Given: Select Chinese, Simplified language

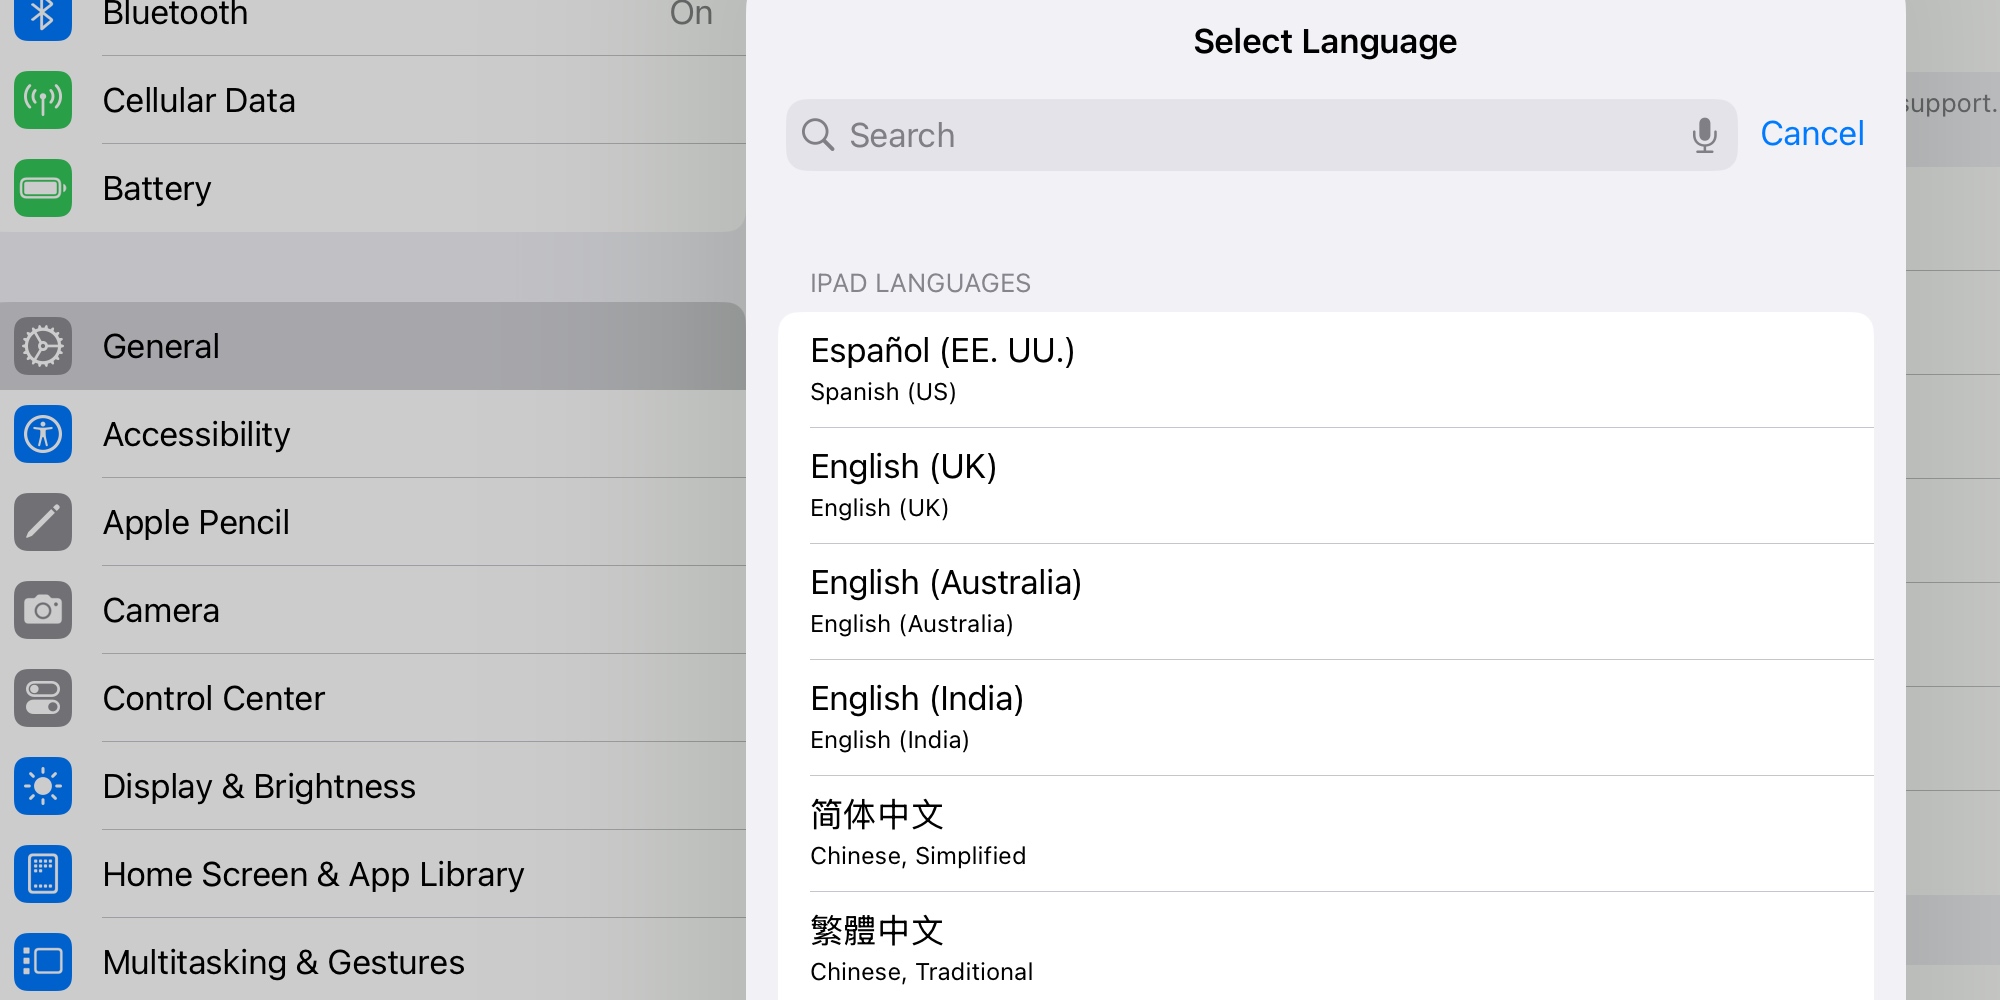Looking at the screenshot, I should (x=1340, y=833).
